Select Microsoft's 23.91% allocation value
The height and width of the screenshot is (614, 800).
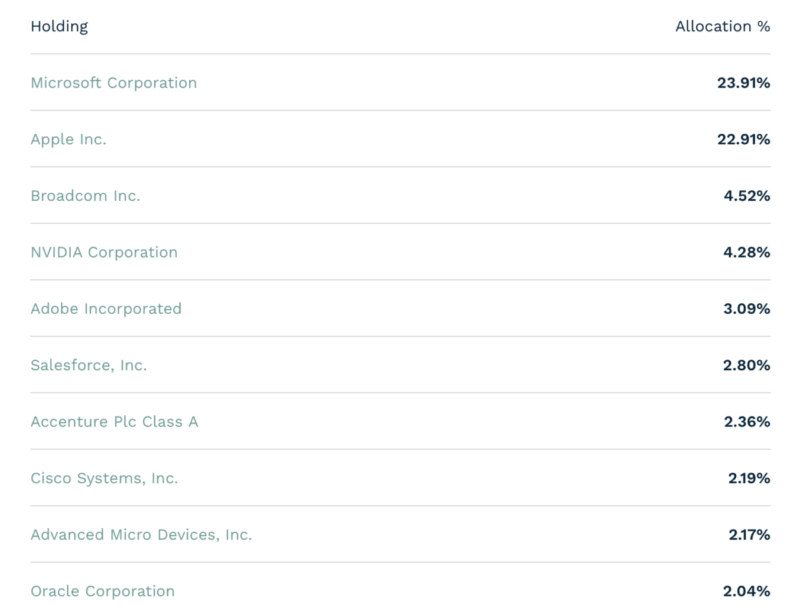coord(743,83)
